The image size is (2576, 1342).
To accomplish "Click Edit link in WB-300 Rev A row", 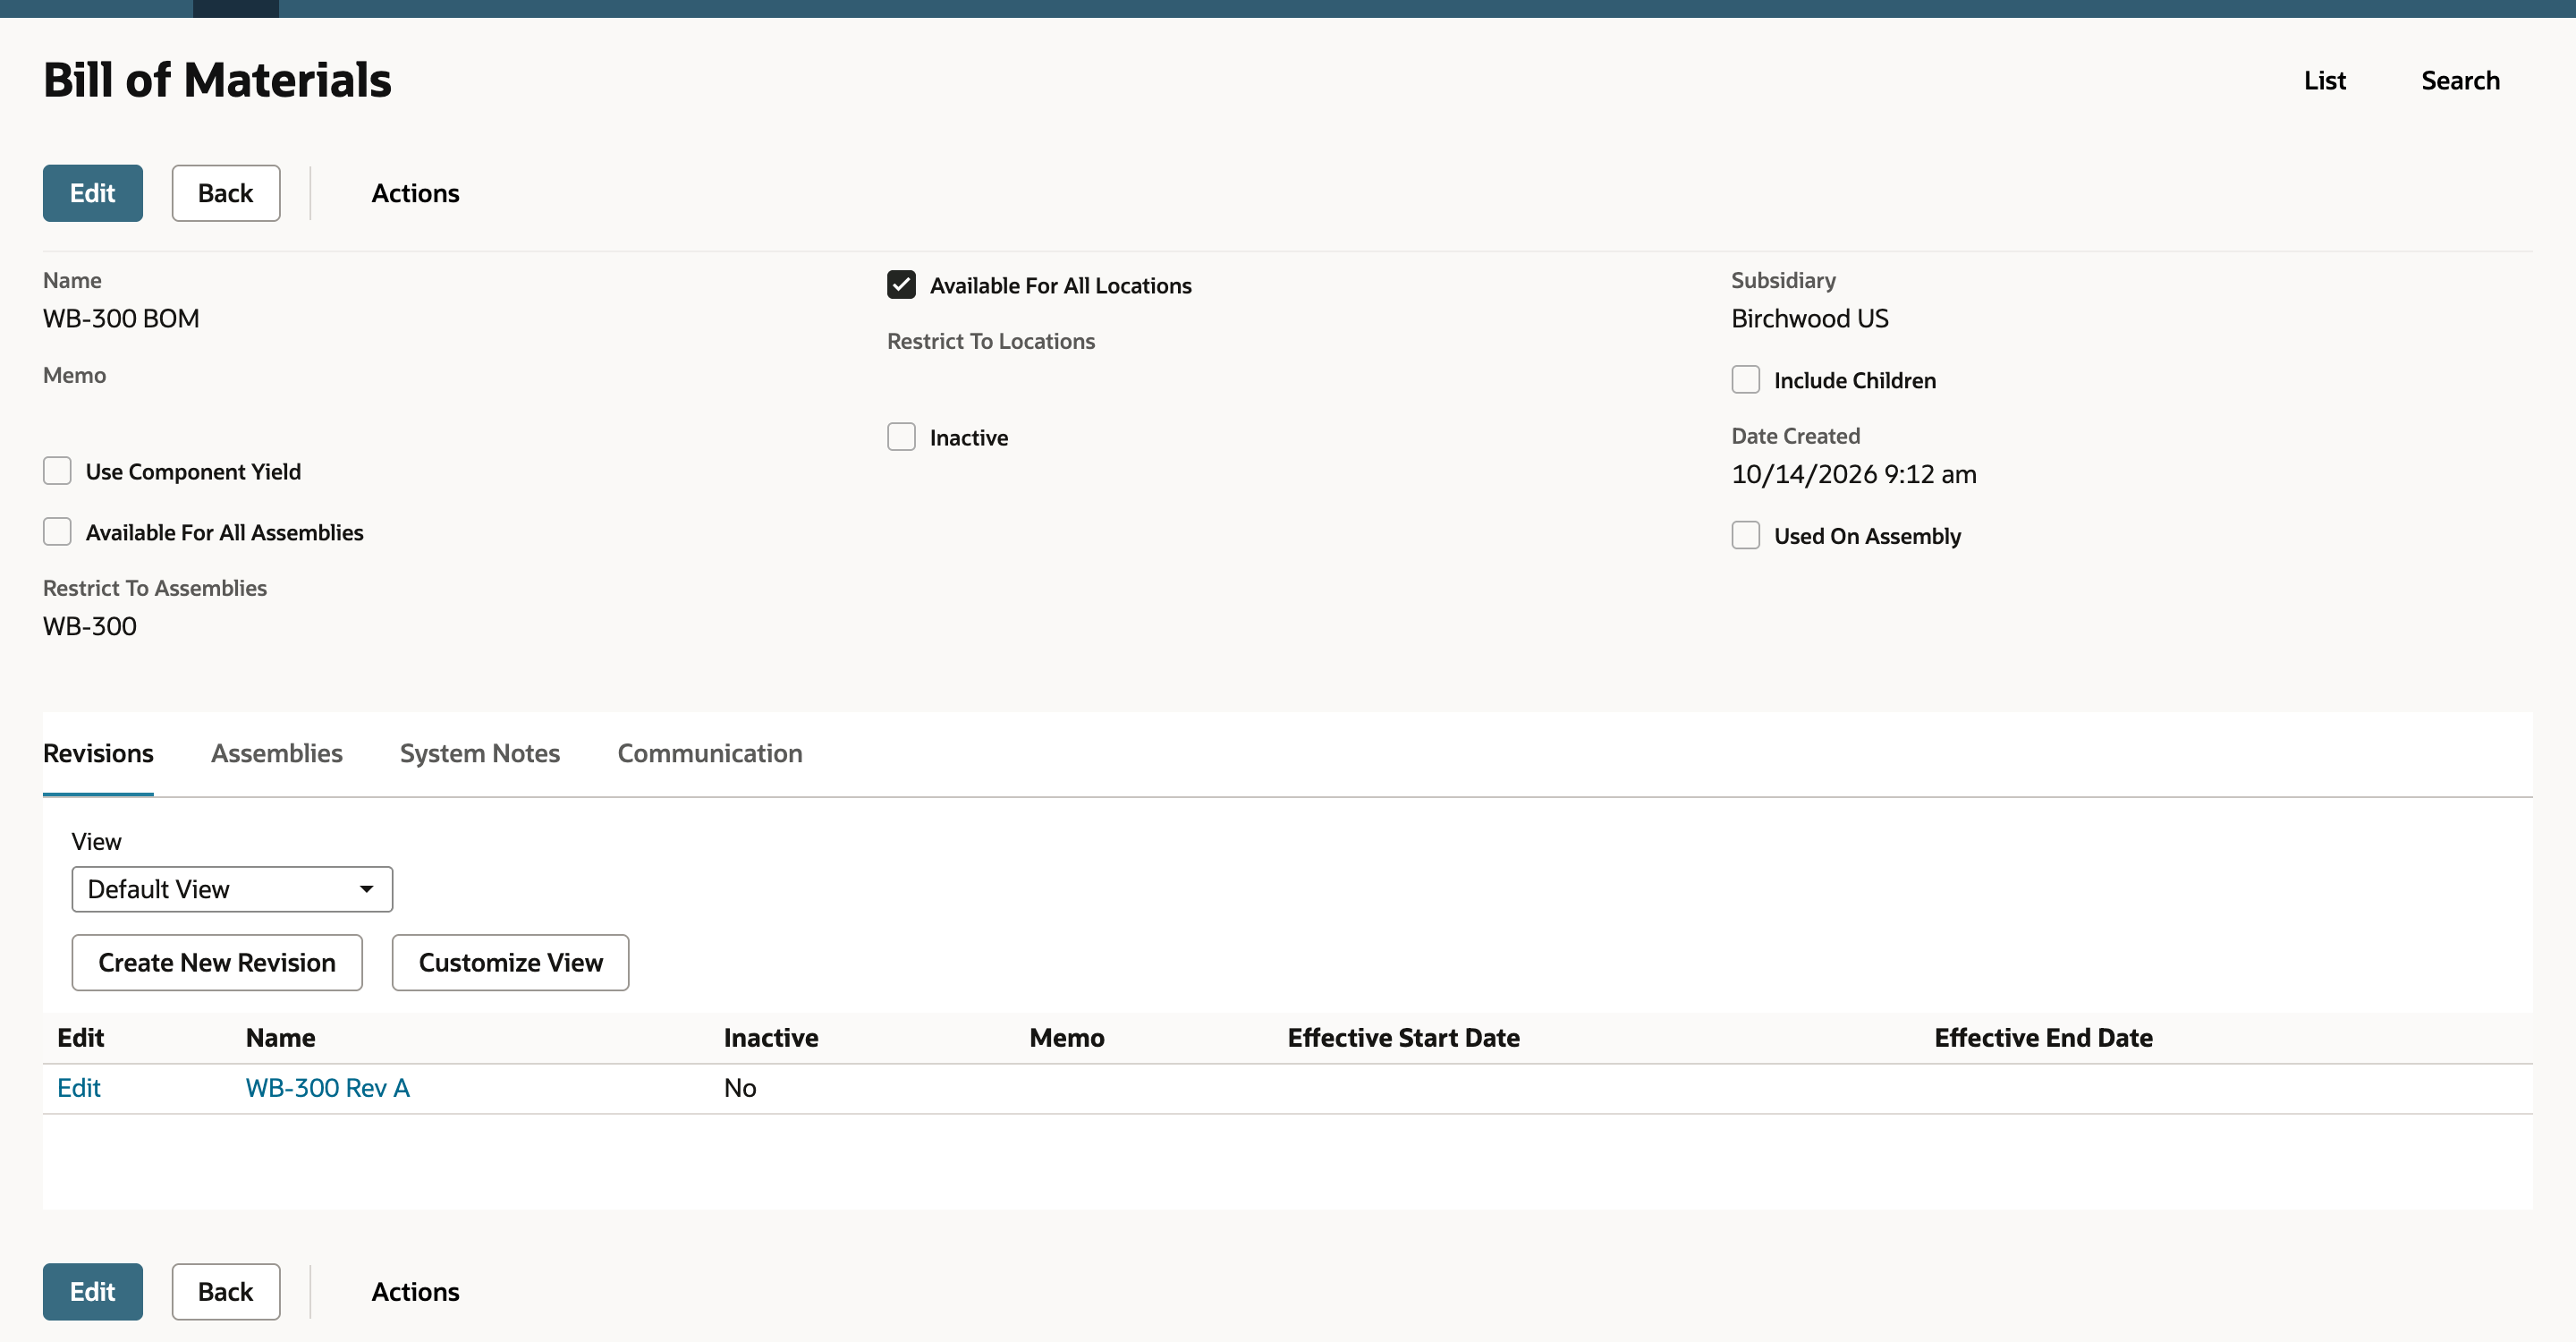I will [x=79, y=1088].
